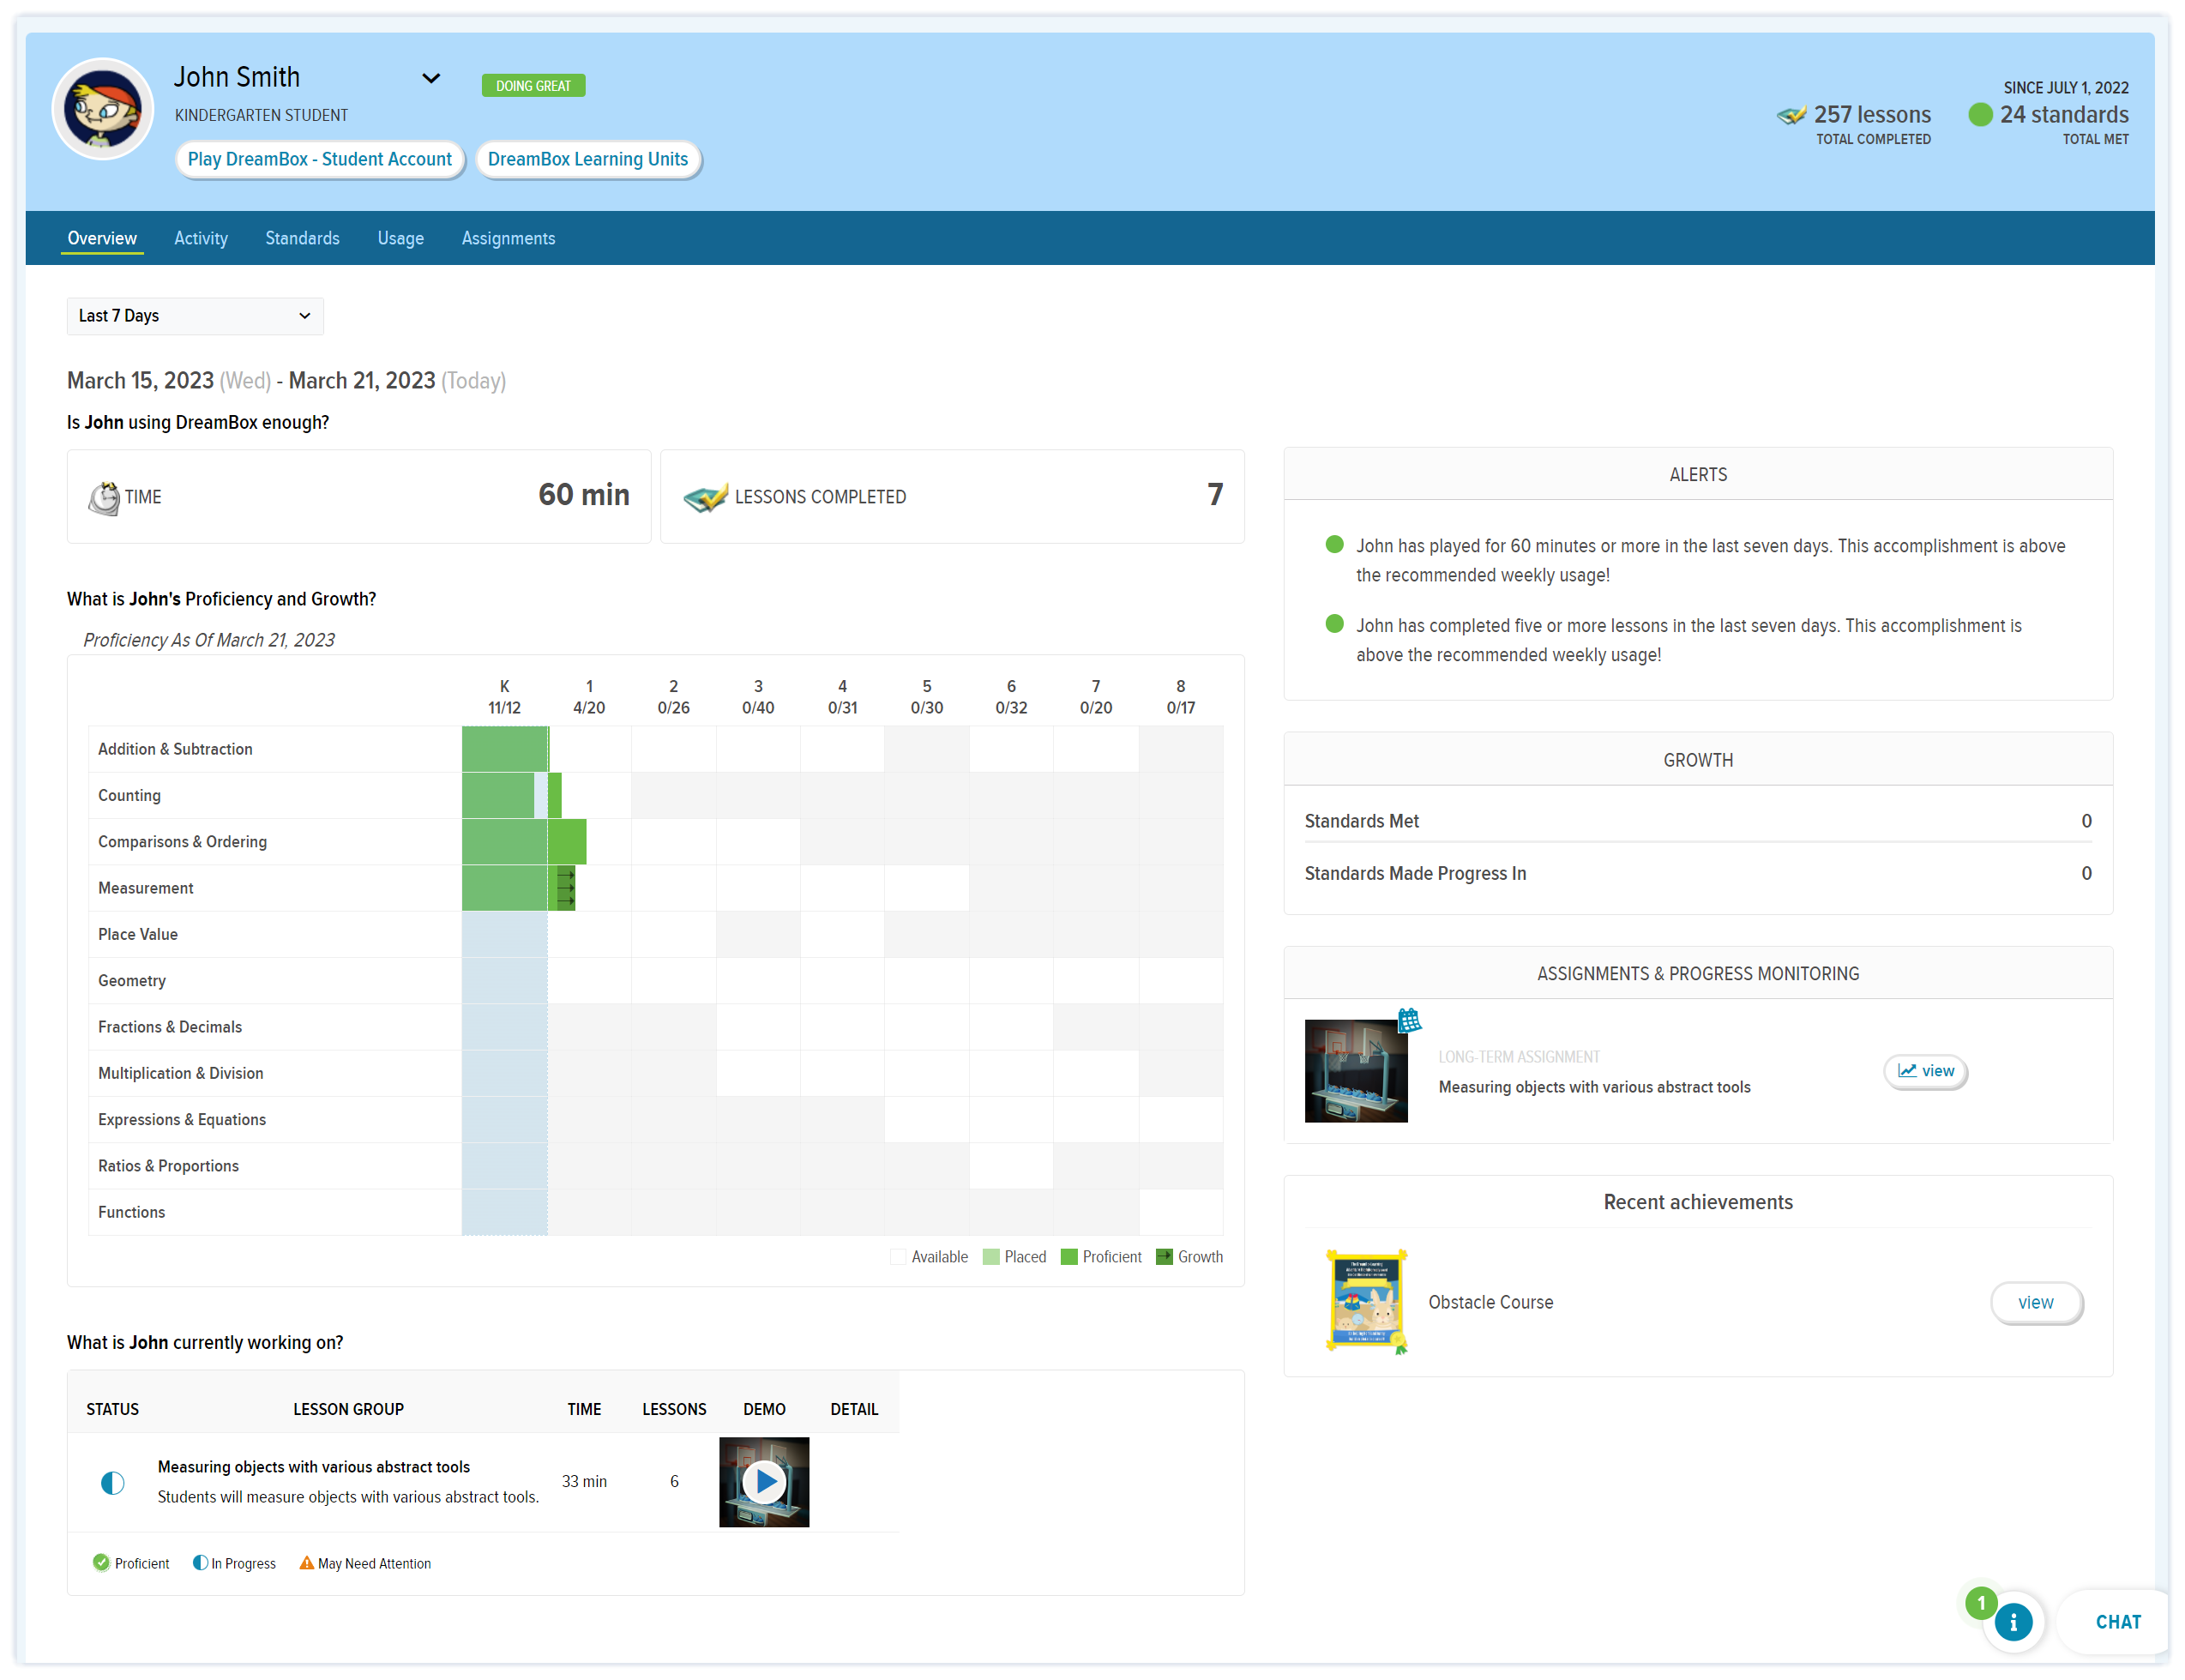Click the Standards Met growth row
The height and width of the screenshot is (1680, 2185).
point(1698,821)
